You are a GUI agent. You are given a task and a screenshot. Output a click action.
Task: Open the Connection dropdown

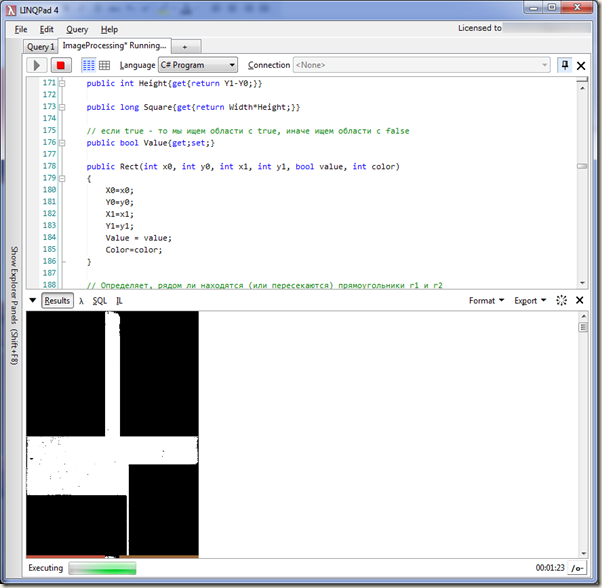(x=422, y=65)
